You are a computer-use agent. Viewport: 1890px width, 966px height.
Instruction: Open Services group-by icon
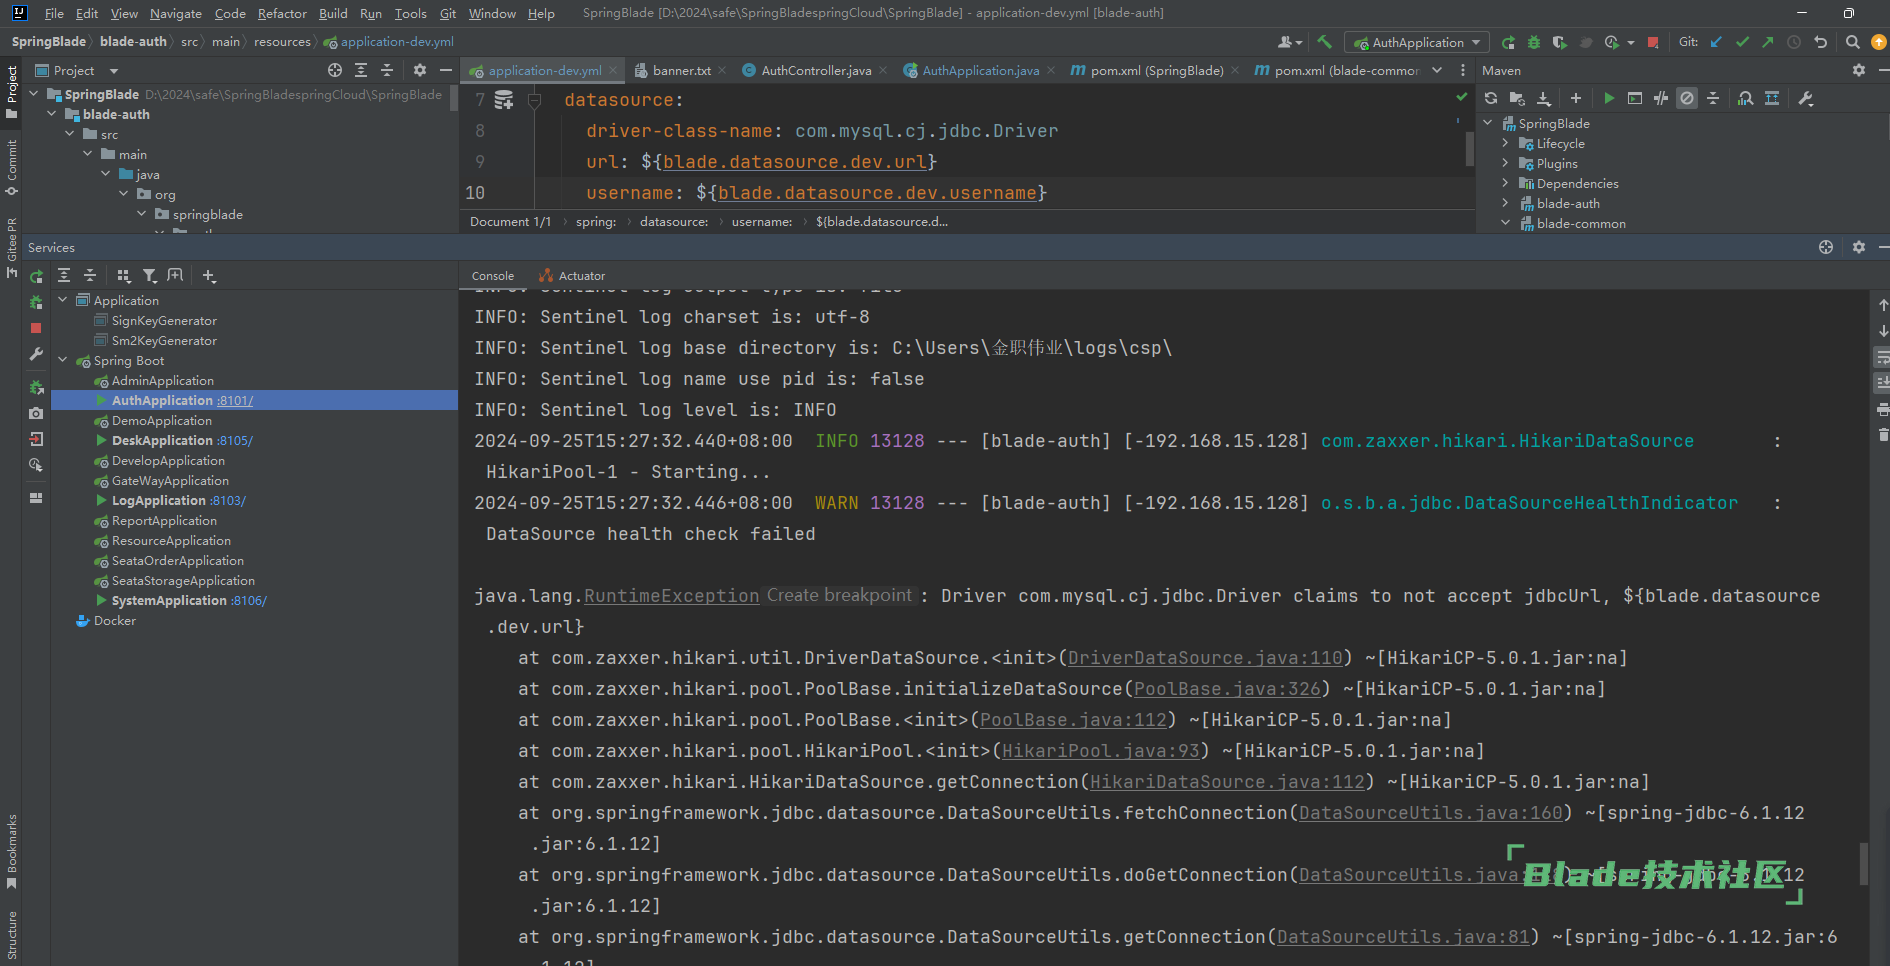(124, 275)
